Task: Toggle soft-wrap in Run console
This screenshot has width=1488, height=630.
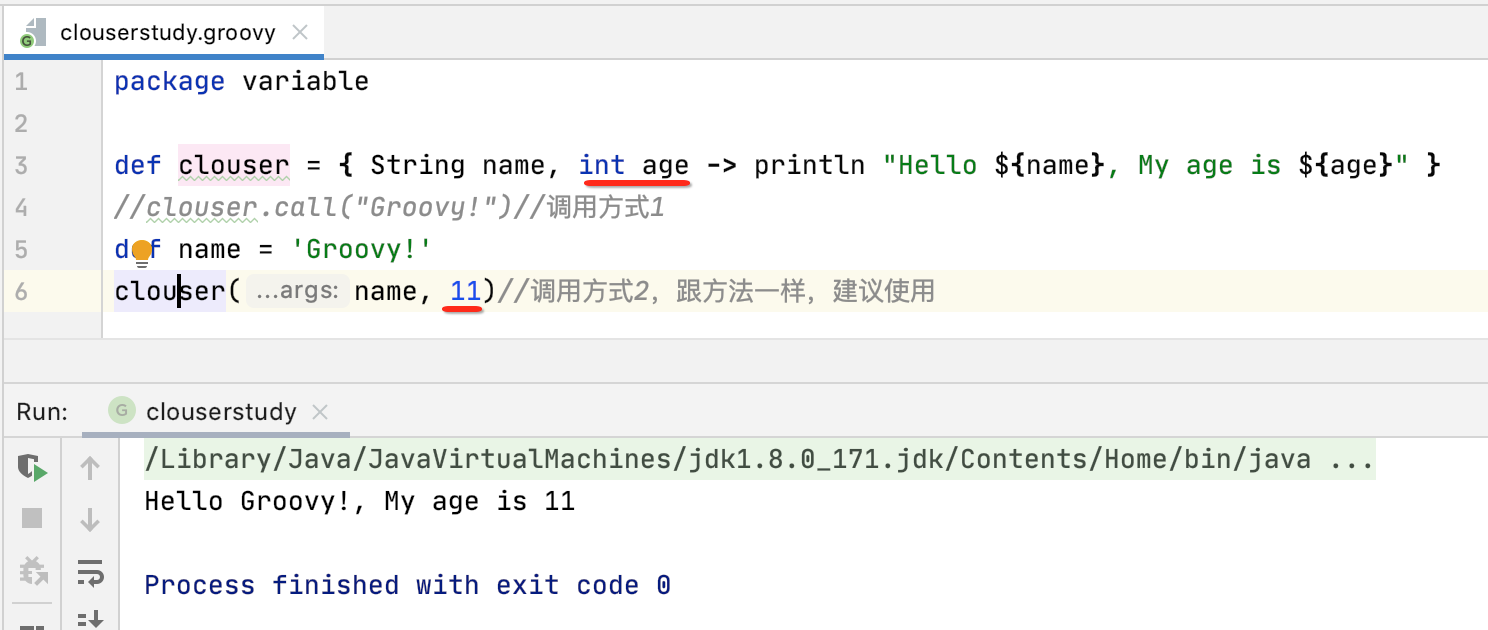Action: click(x=90, y=572)
